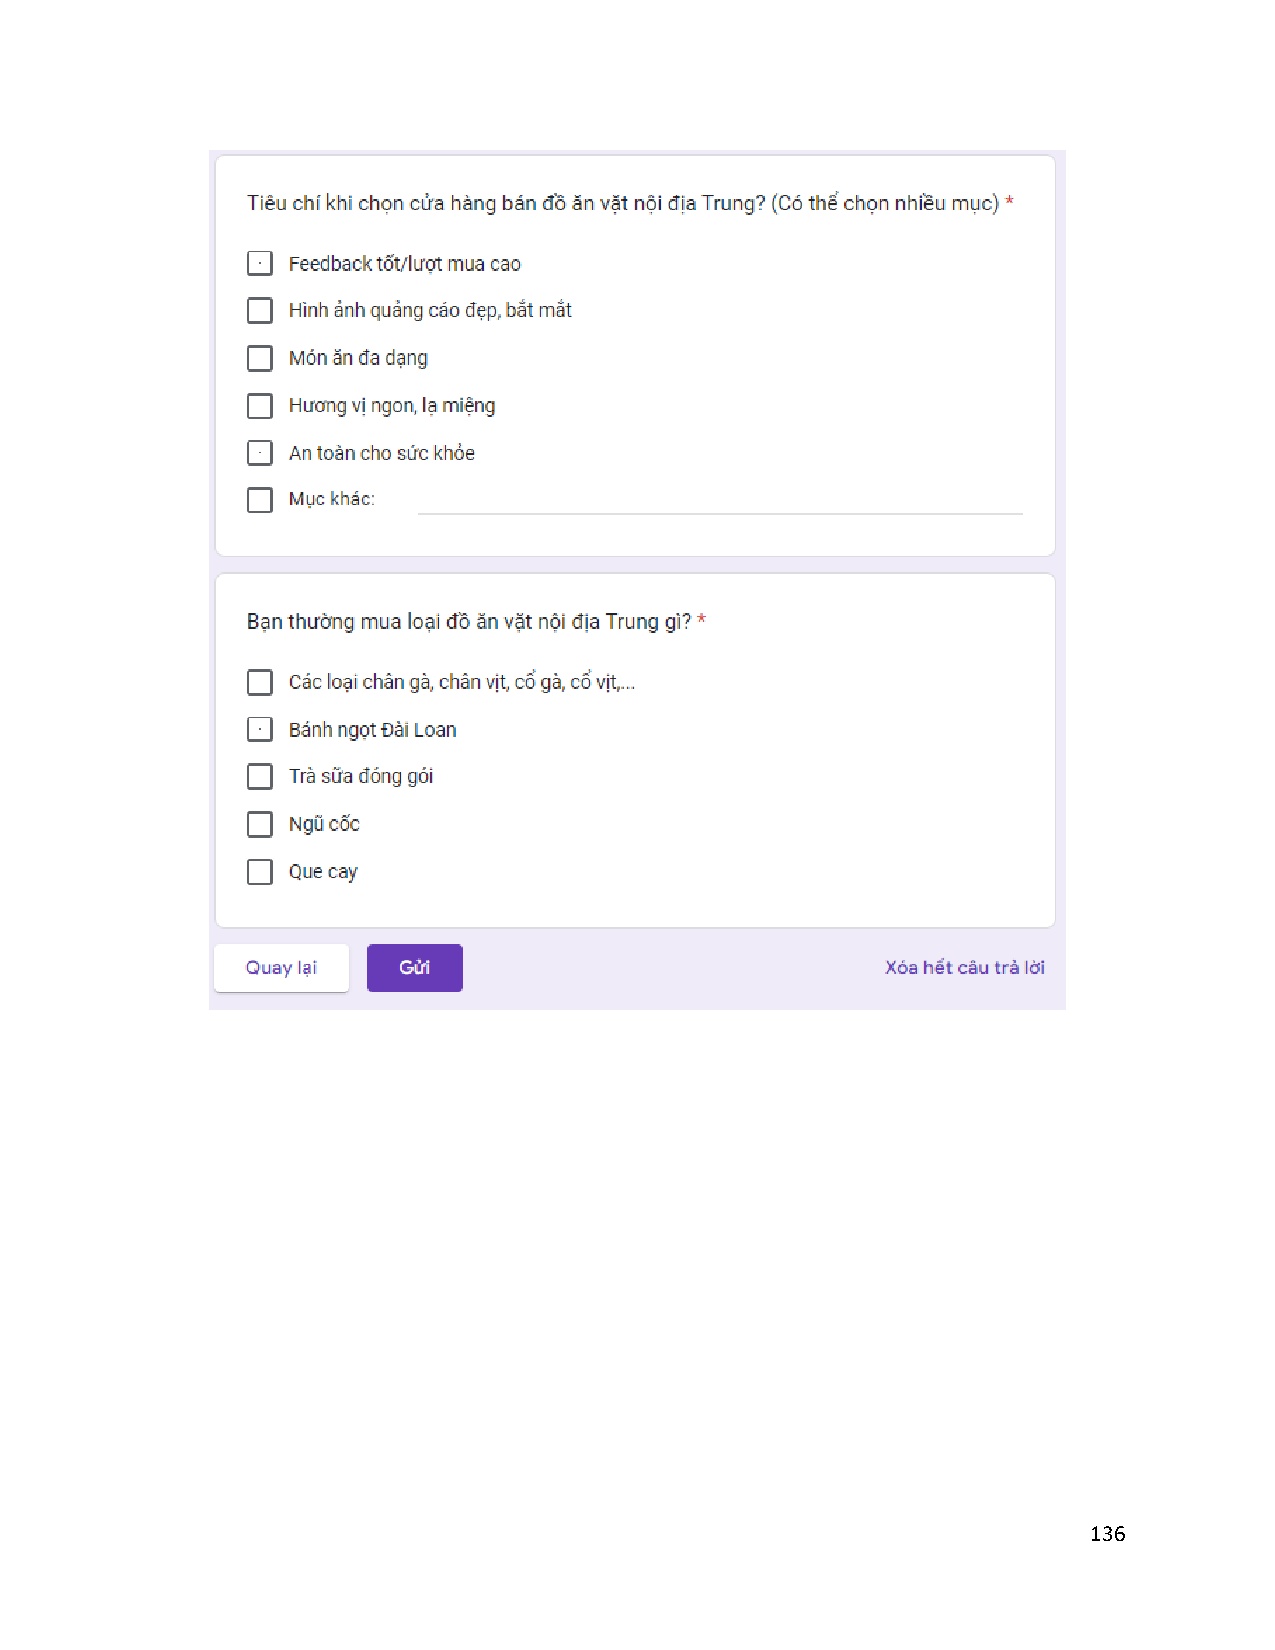Toggle the 'An toàn cho sức khỏe' checkbox
Image resolution: width=1275 pixels, height=1650 pixels.
click(260, 453)
